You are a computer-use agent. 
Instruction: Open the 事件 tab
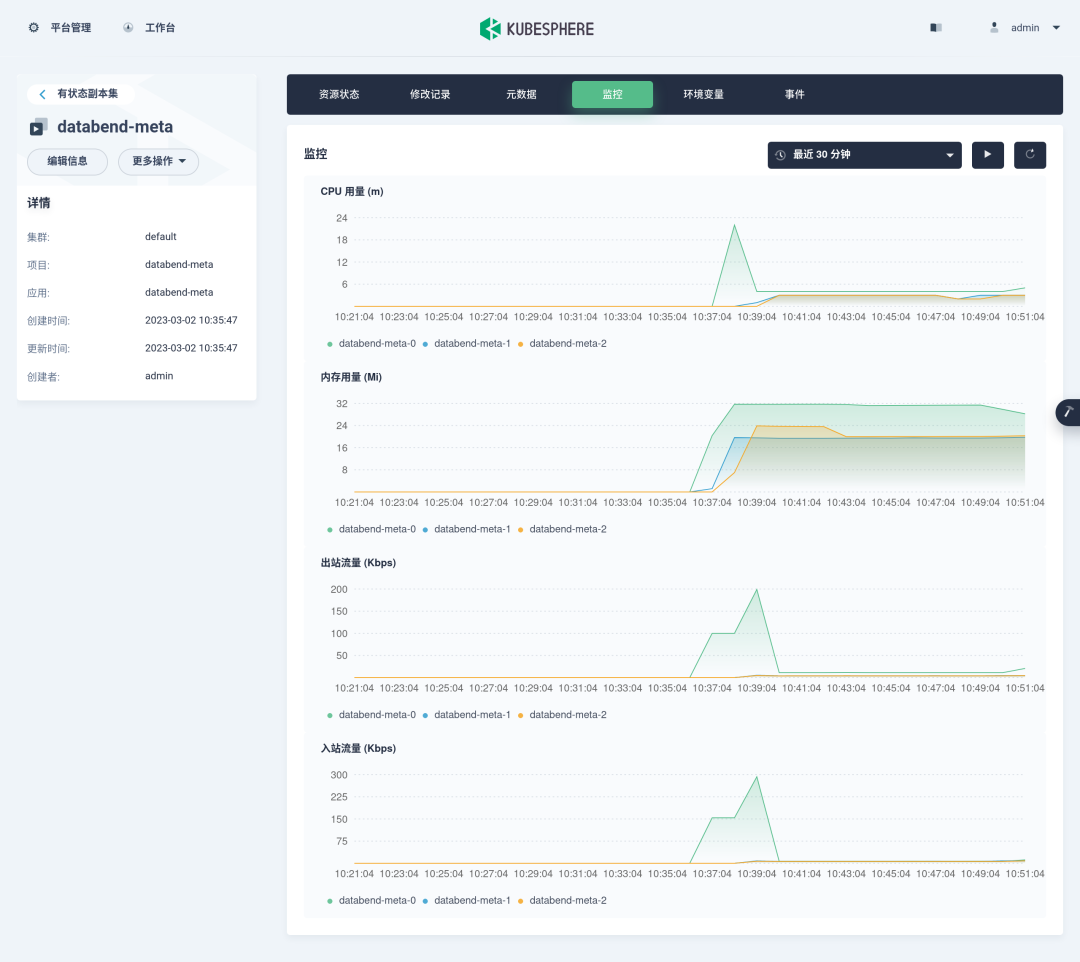(x=794, y=95)
